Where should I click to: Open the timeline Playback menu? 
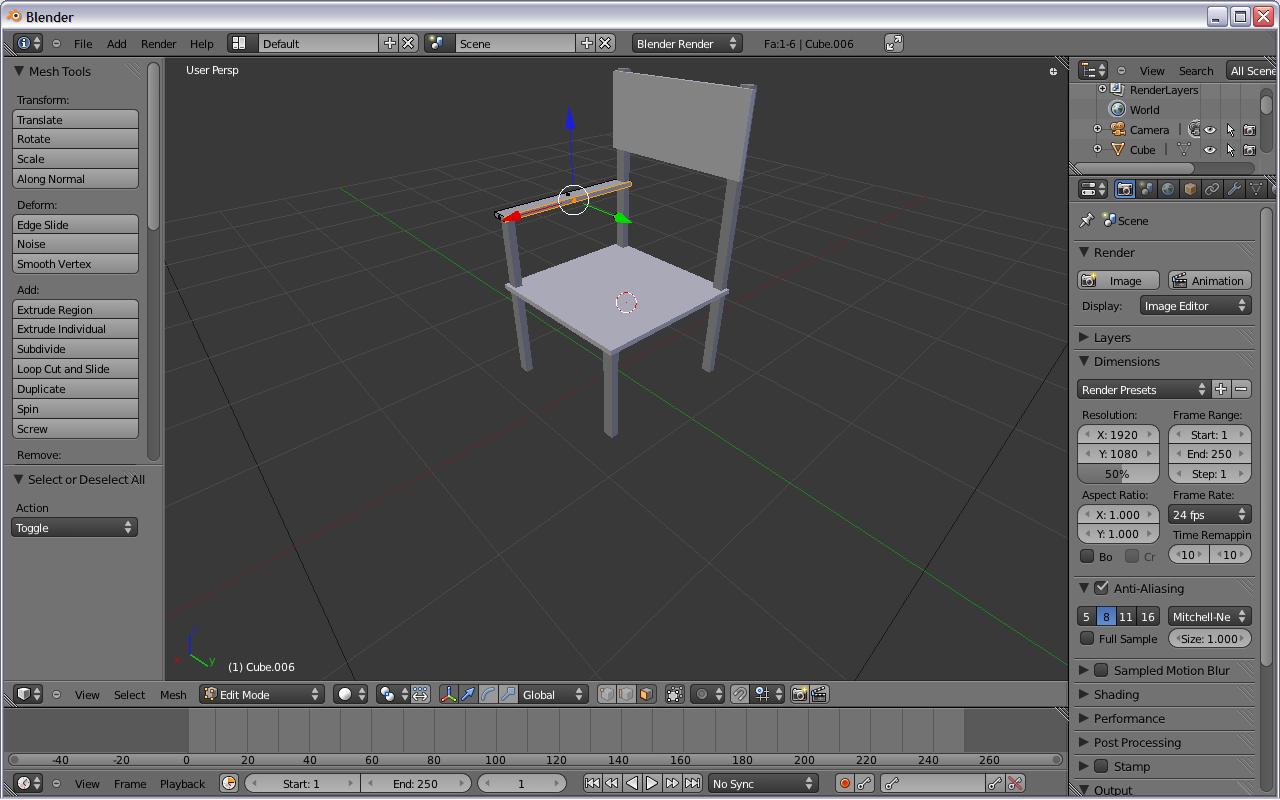tap(182, 783)
